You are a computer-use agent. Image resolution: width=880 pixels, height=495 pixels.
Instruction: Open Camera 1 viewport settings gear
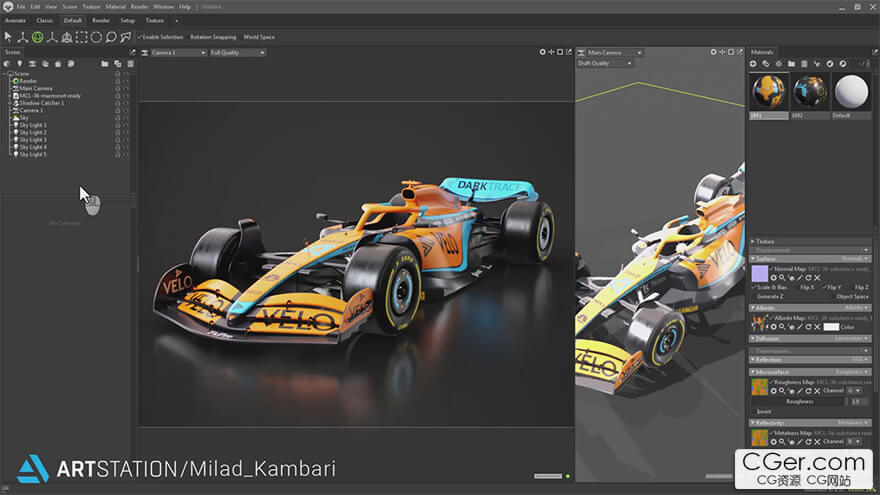tap(542, 52)
